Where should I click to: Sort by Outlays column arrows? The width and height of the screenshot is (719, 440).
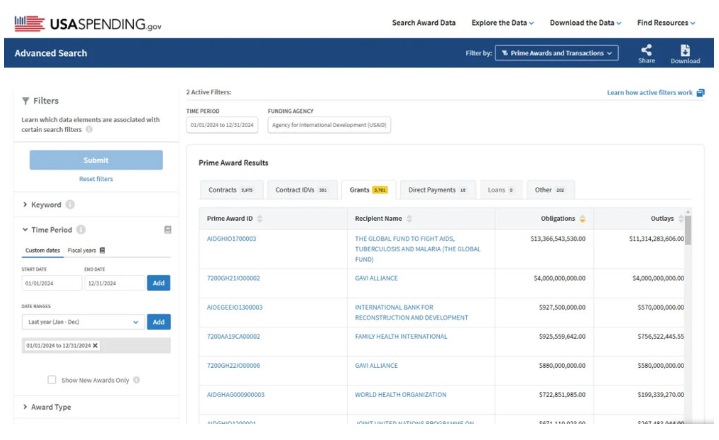(680, 219)
